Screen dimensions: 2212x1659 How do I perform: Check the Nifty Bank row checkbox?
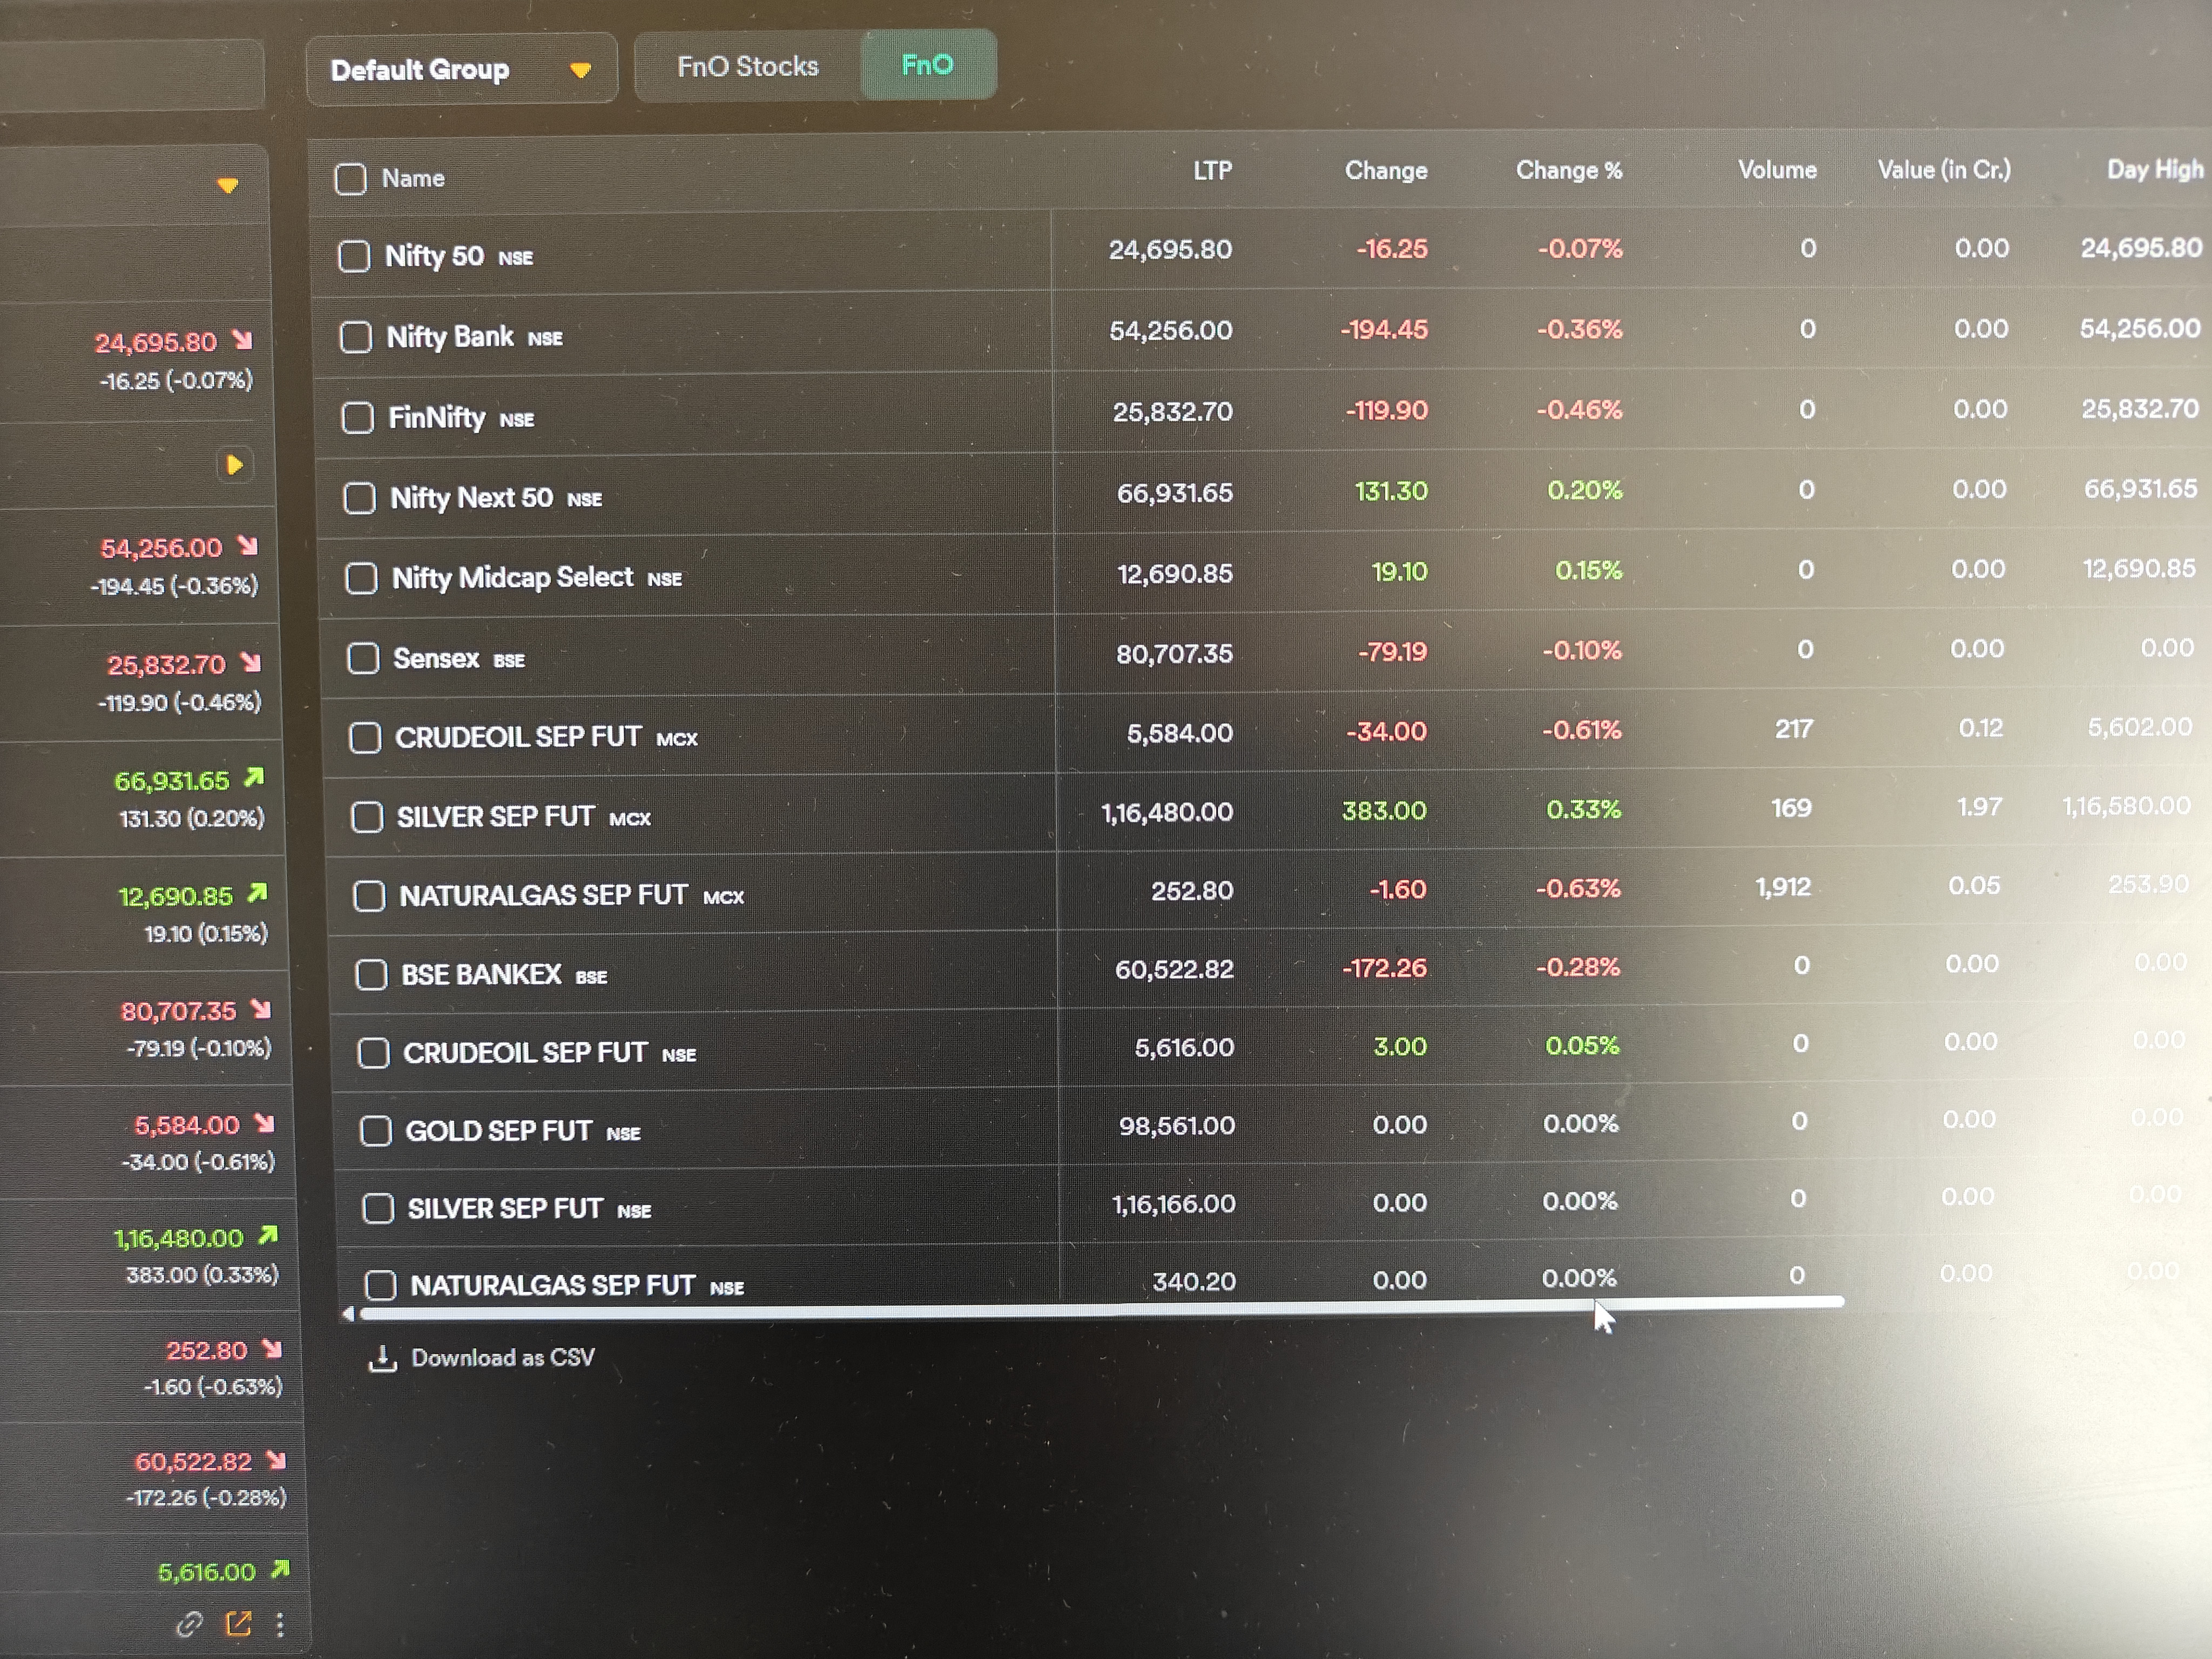tap(356, 337)
